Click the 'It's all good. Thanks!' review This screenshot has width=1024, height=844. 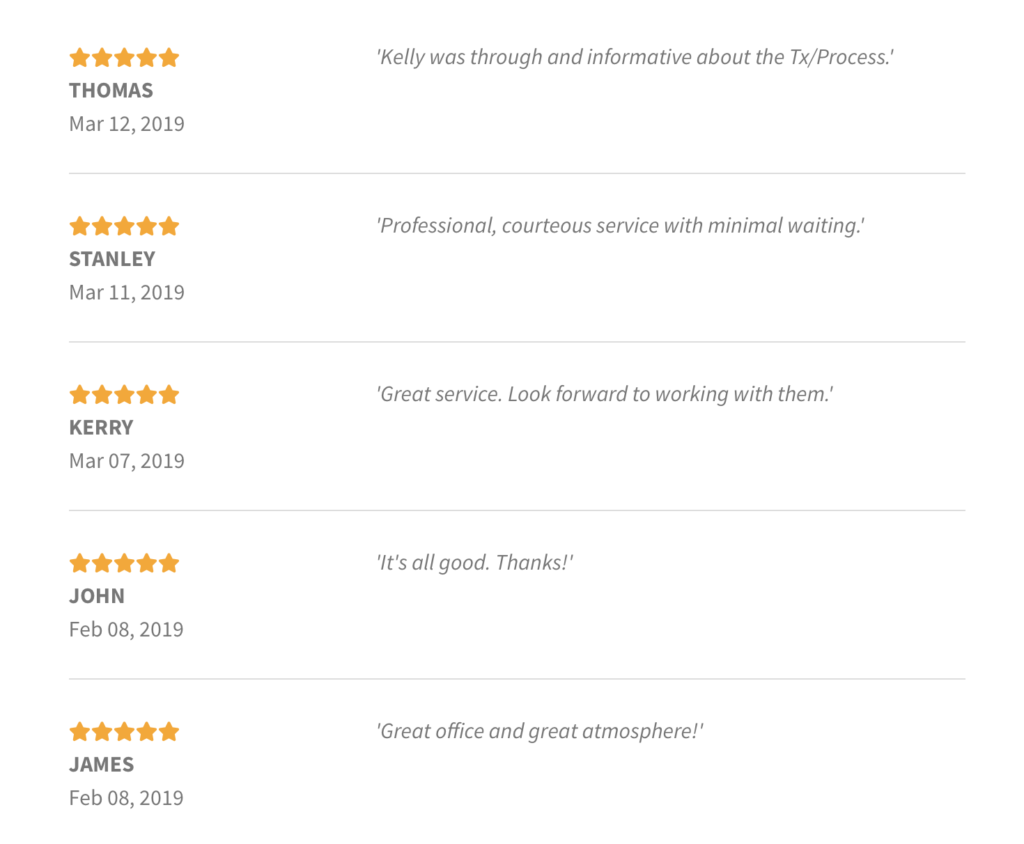click(x=475, y=563)
